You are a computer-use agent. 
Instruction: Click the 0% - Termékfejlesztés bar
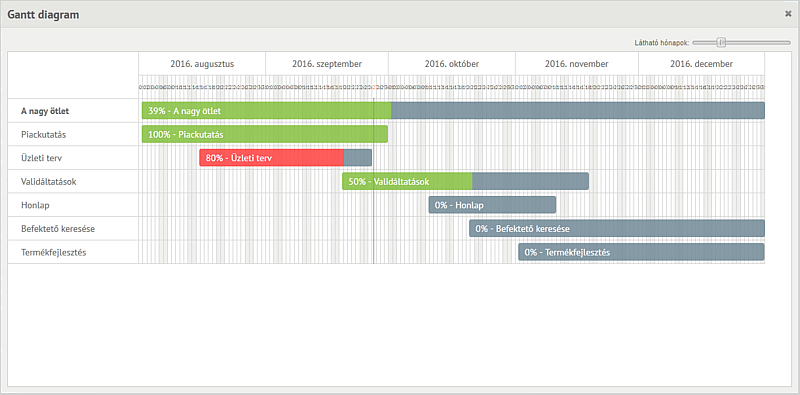click(x=641, y=252)
